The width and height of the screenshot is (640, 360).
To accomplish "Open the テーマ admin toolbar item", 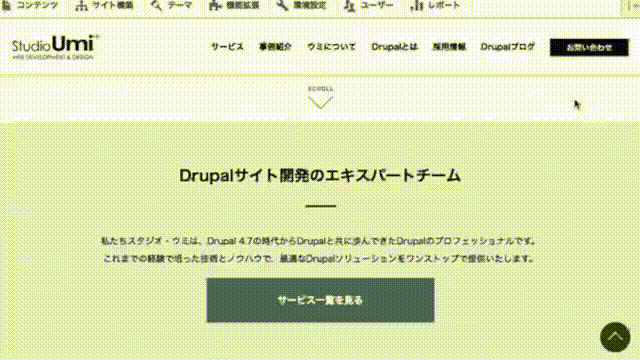I will point(171,6).
